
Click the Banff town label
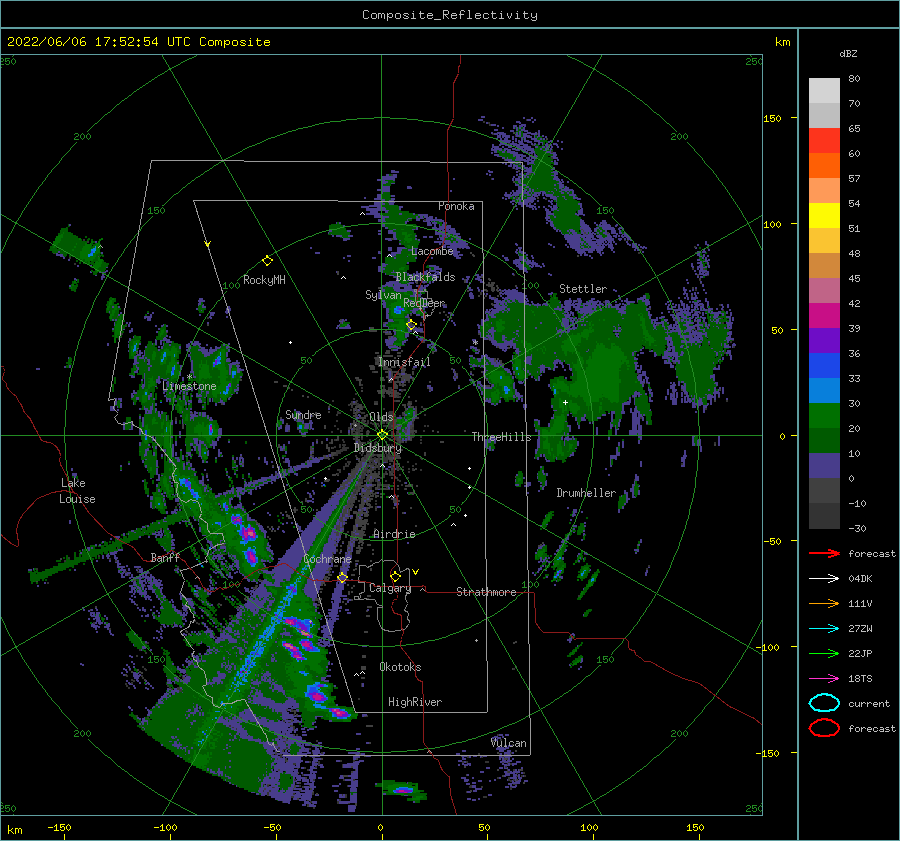[x=165, y=557]
